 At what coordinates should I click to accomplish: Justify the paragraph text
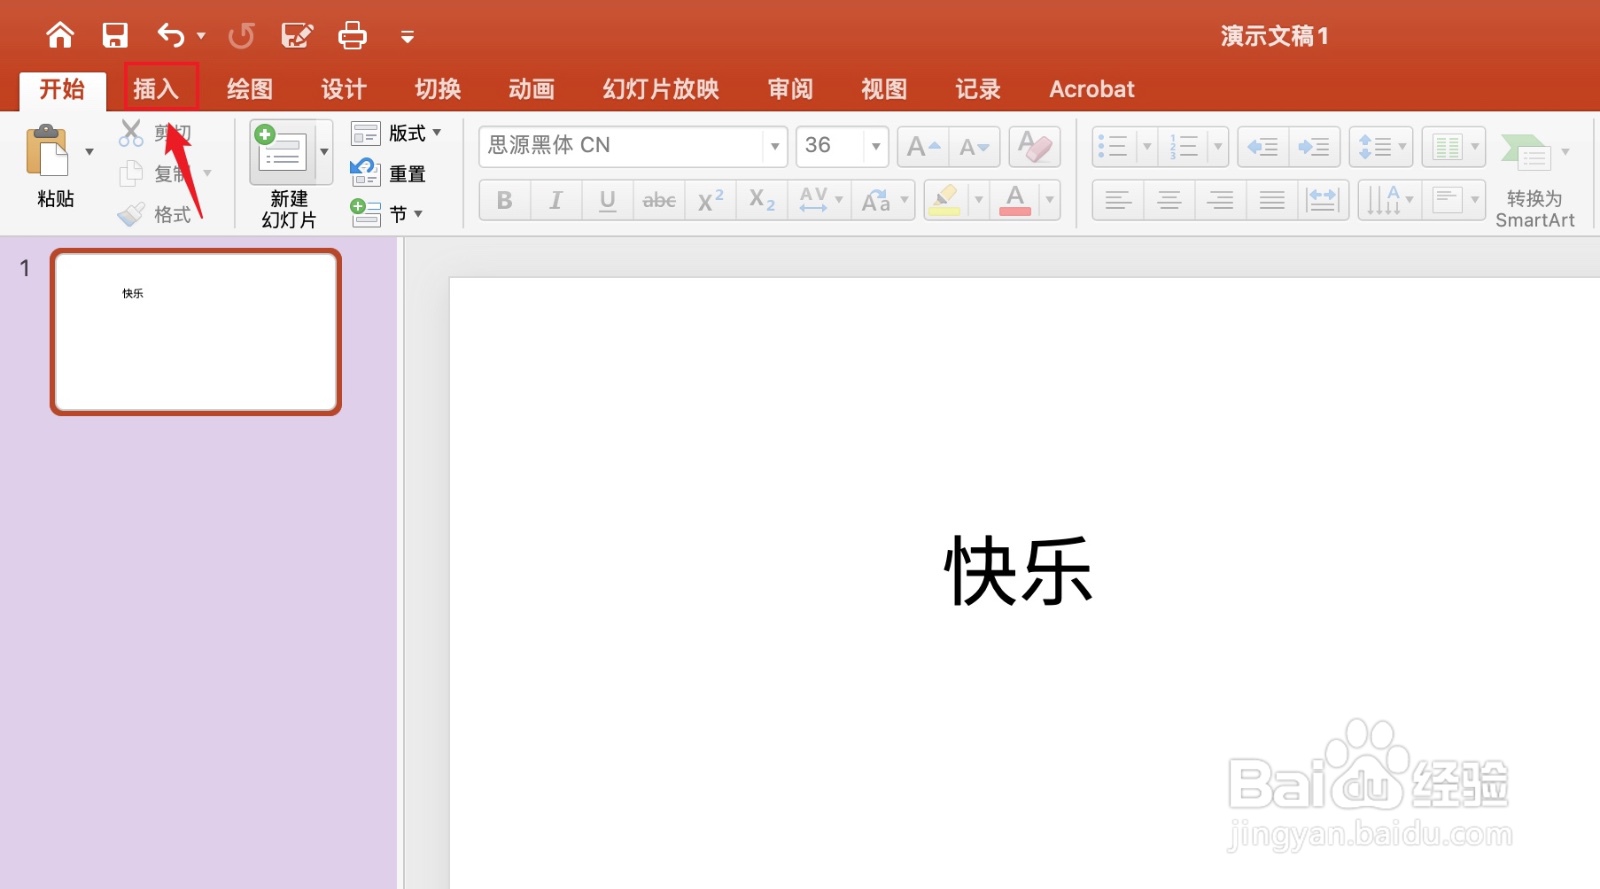tap(1272, 200)
